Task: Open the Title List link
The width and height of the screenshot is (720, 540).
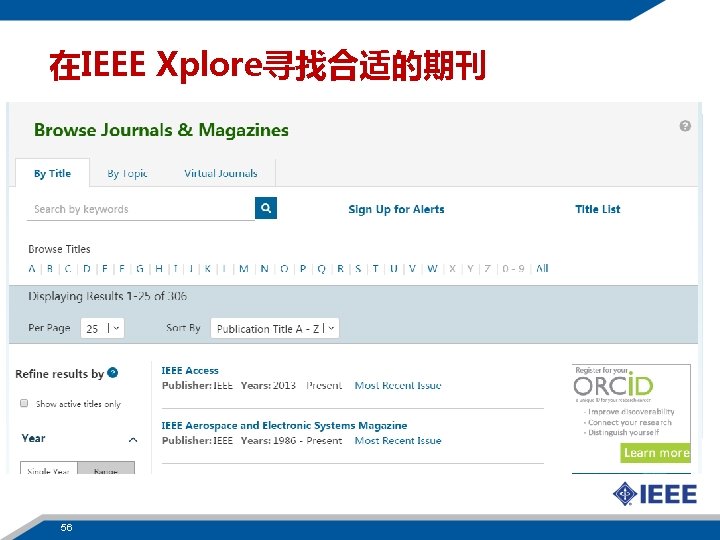Action: pos(597,209)
